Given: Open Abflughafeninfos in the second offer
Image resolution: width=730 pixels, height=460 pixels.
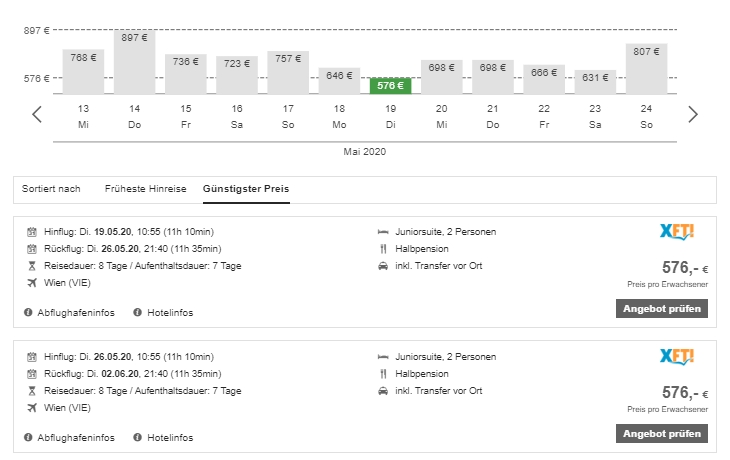Looking at the screenshot, I should (x=75, y=438).
